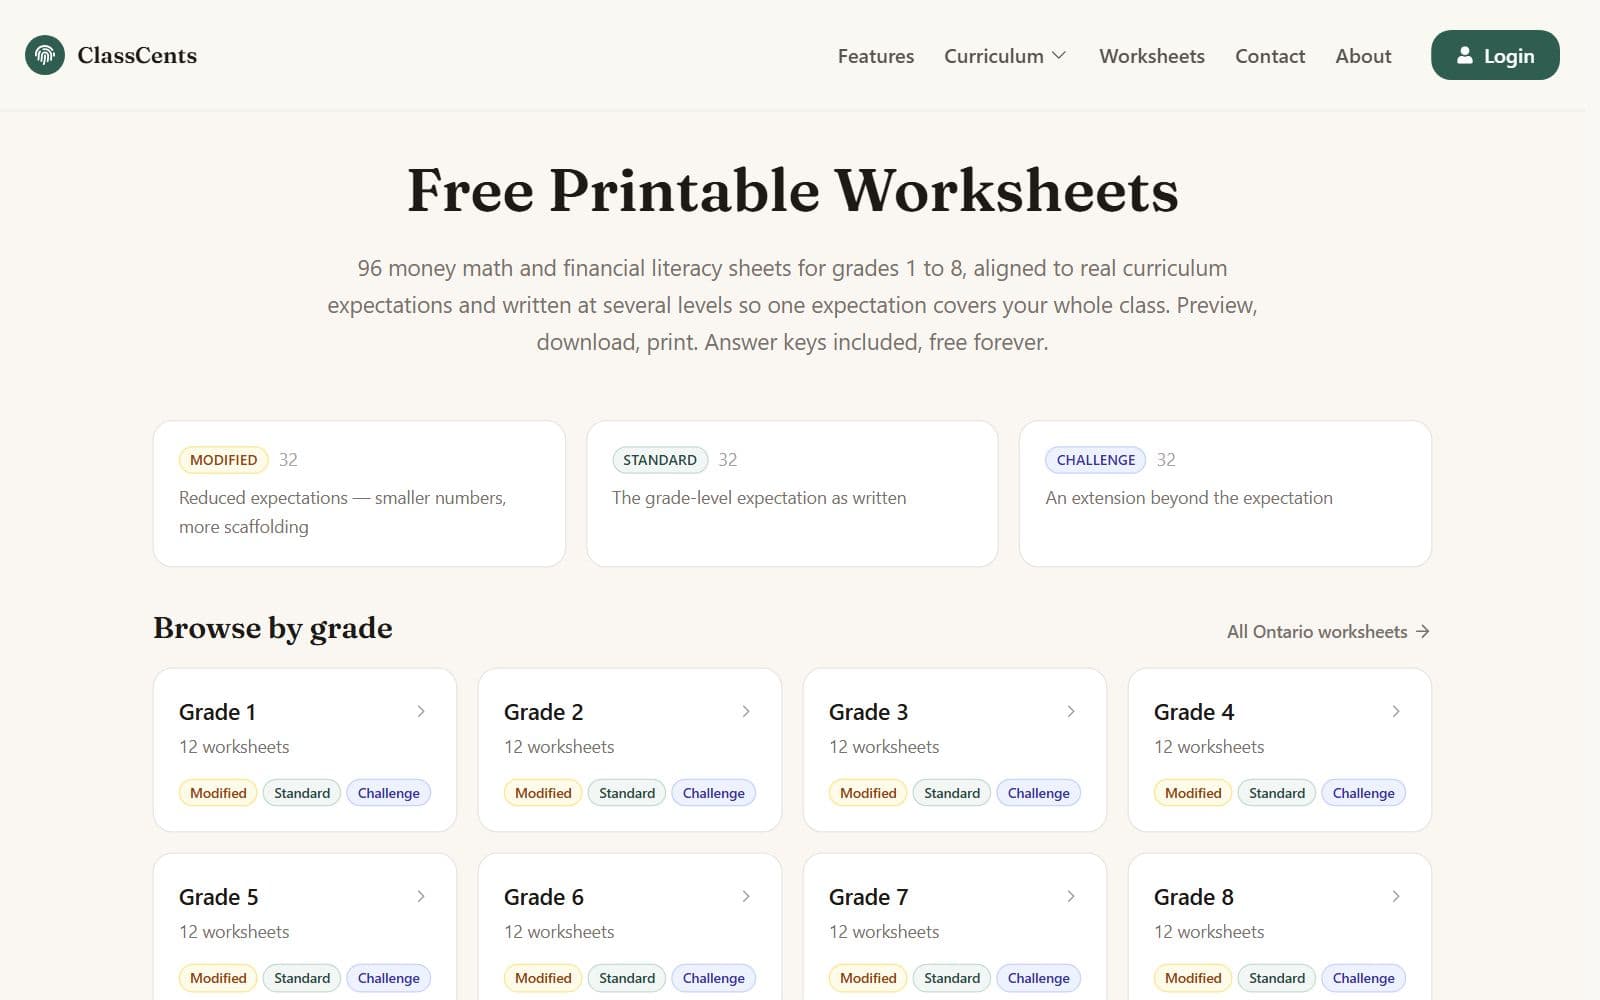1600x1000 pixels.
Task: Click the Standard tag on Grade 2
Action: tap(627, 793)
